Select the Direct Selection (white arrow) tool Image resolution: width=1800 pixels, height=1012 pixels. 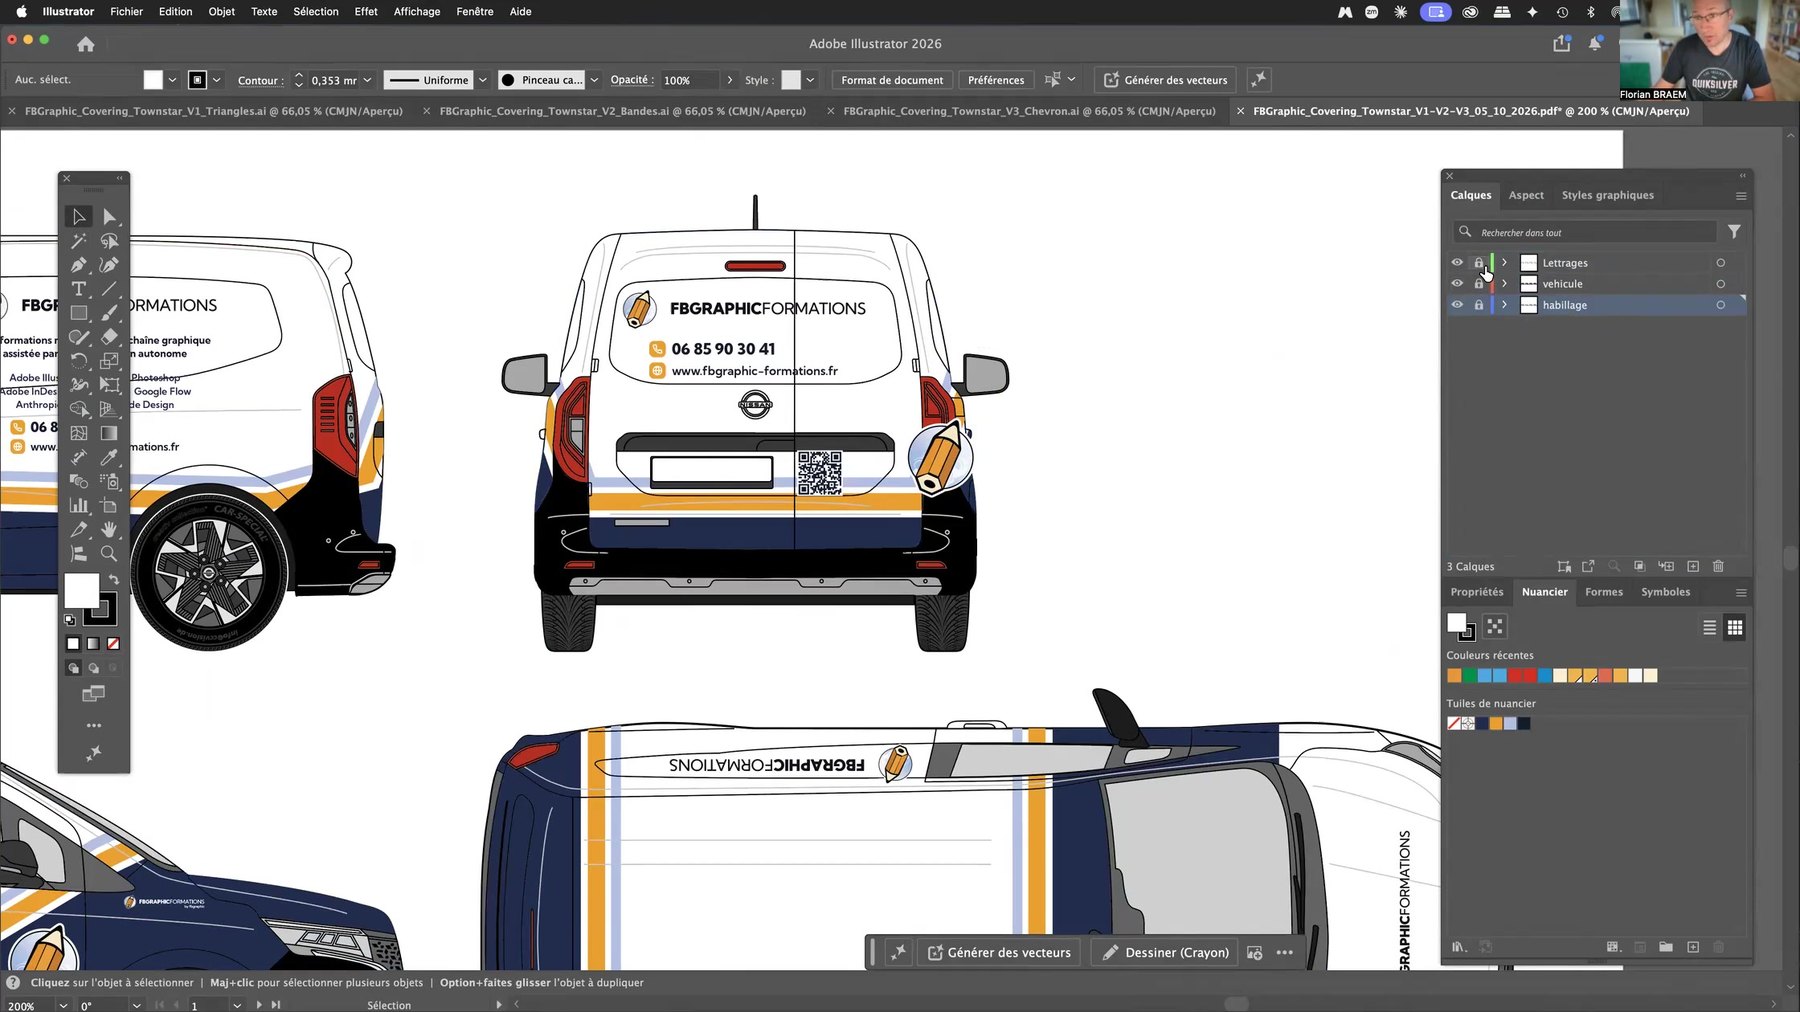[109, 217]
